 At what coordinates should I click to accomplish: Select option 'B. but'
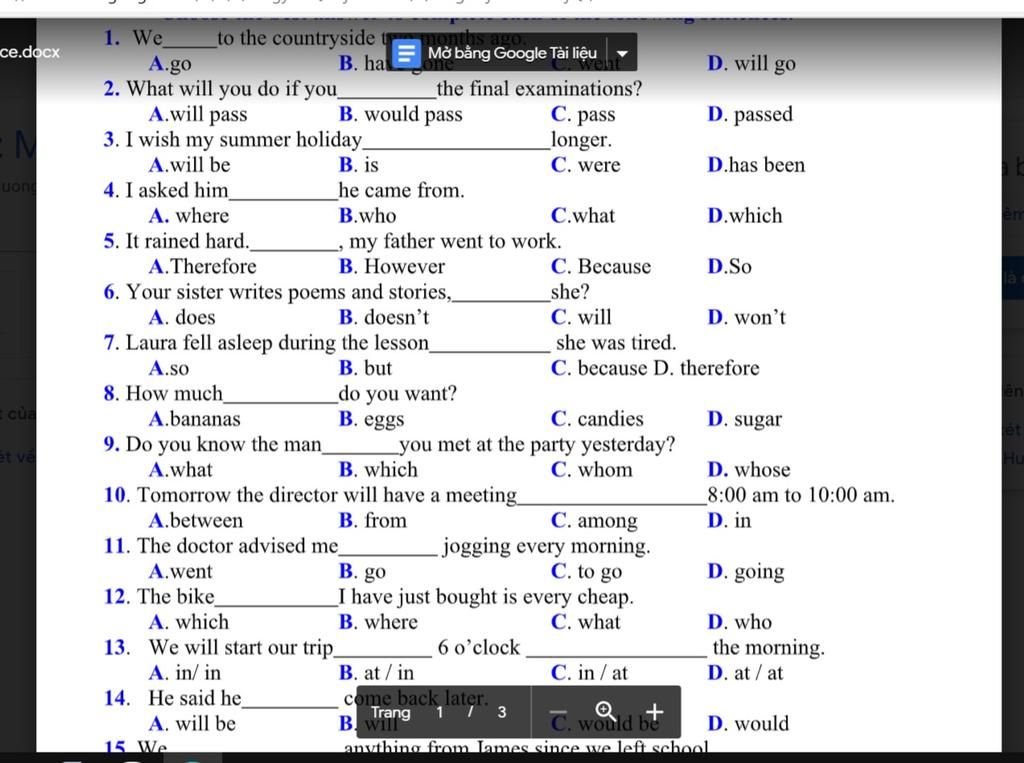[x=366, y=368]
